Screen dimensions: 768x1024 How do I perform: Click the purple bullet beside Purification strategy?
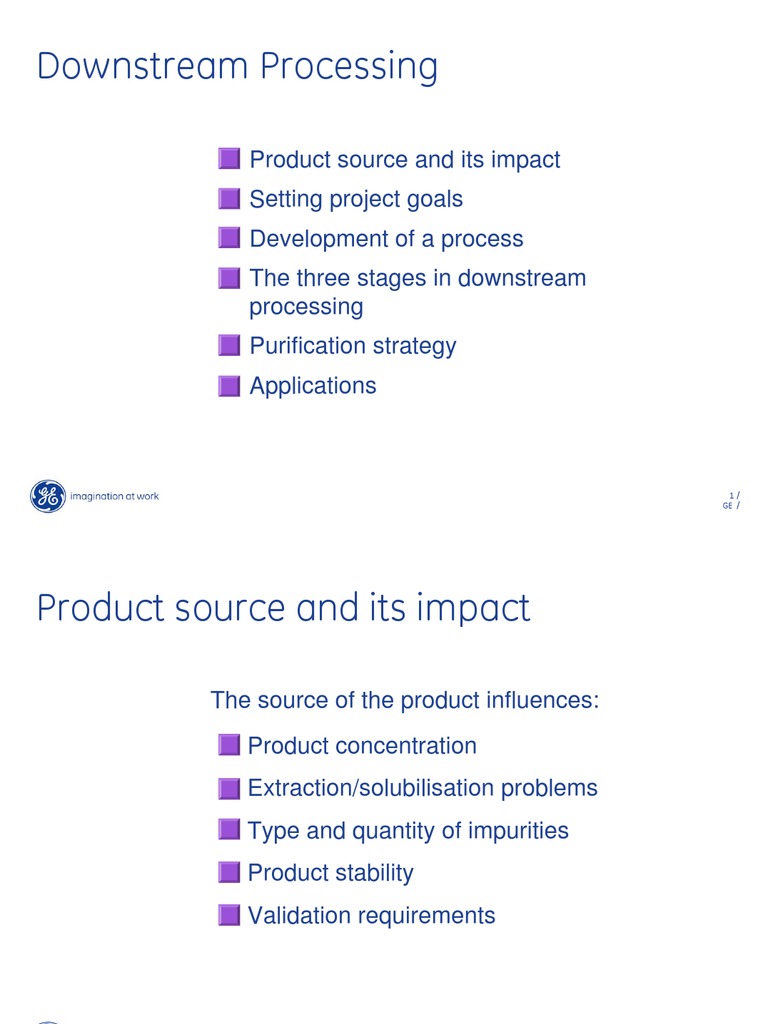tap(229, 346)
